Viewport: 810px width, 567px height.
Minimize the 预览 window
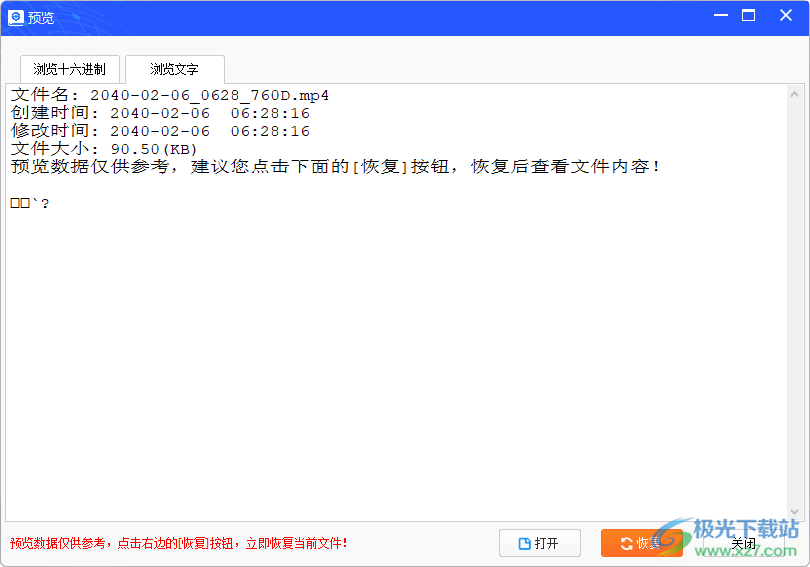[x=721, y=15]
